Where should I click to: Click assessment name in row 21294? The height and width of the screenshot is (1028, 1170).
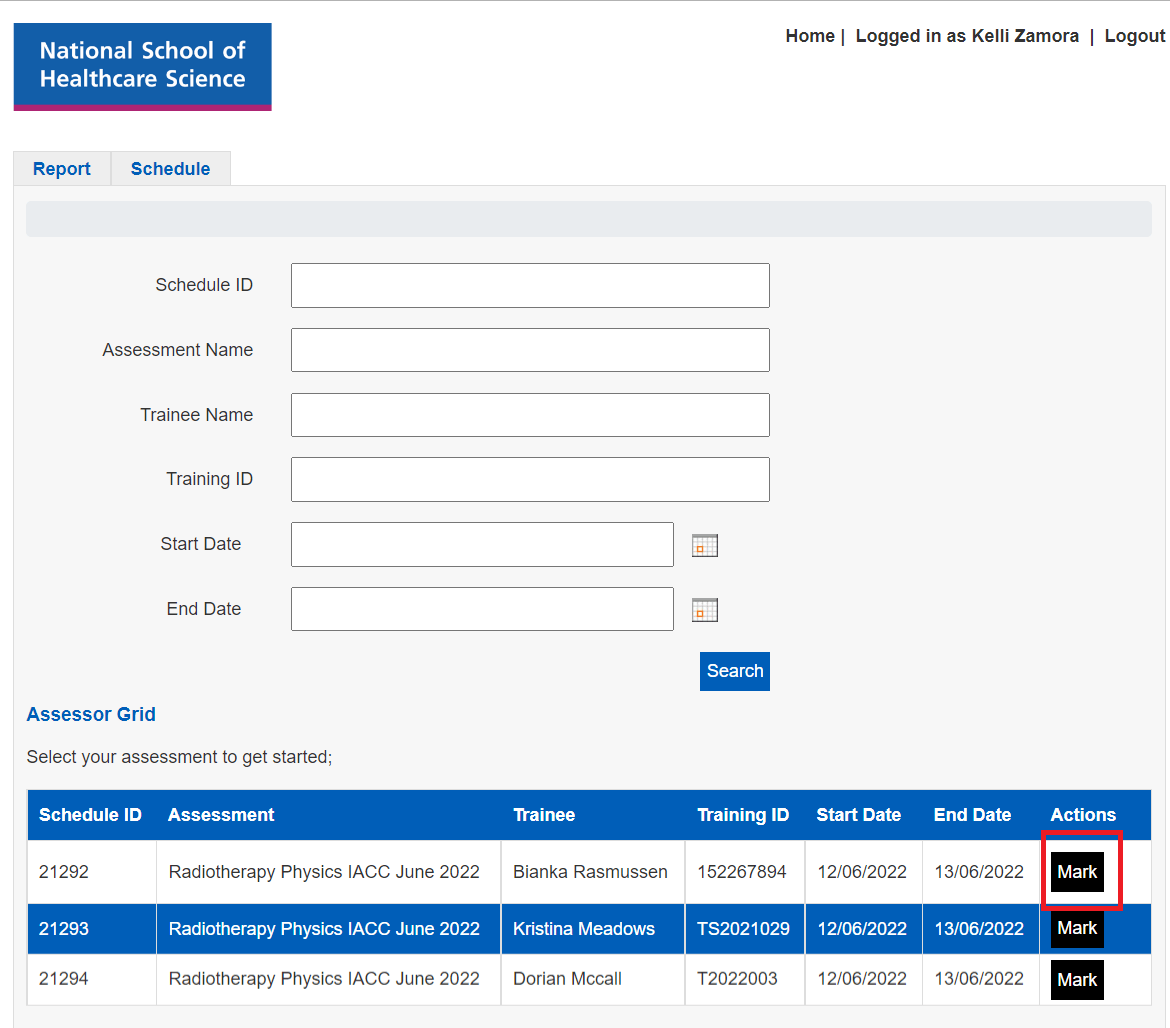coord(324,979)
